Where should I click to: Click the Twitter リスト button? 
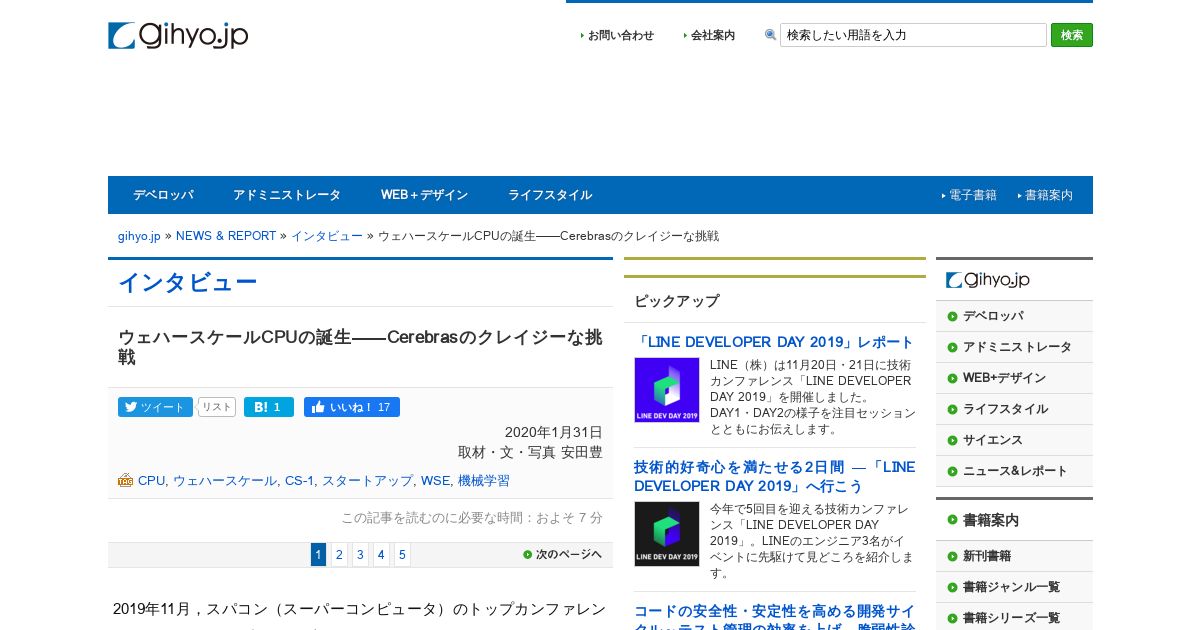pyautogui.click(x=216, y=407)
